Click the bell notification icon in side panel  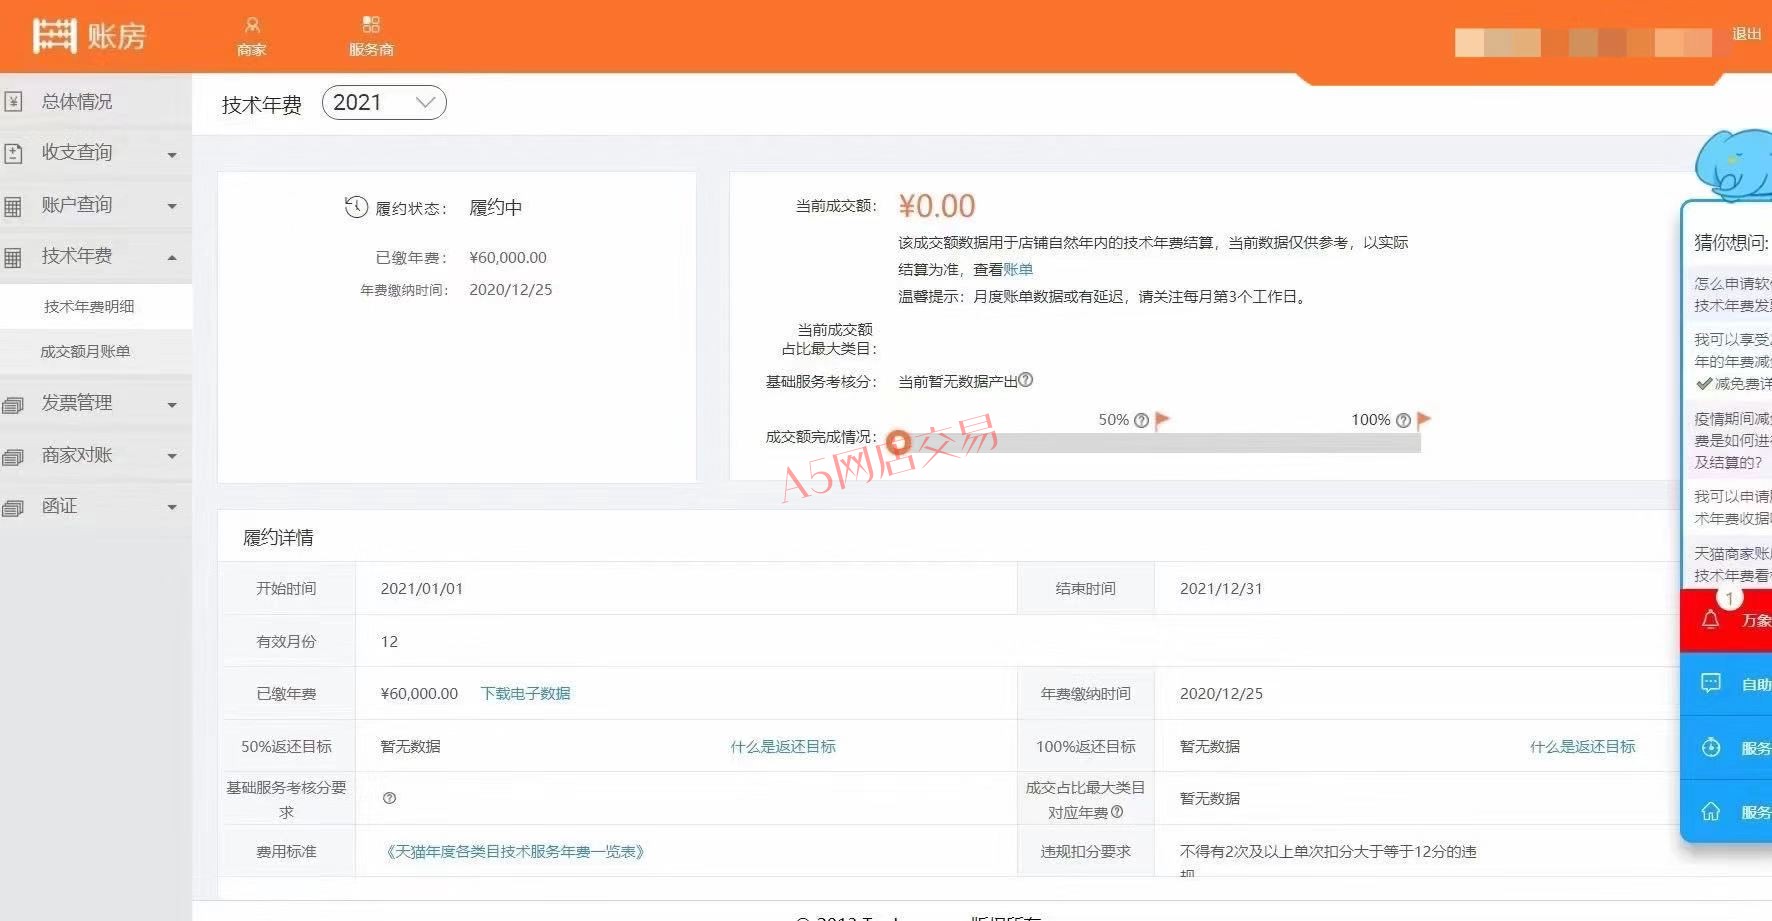coord(1711,620)
